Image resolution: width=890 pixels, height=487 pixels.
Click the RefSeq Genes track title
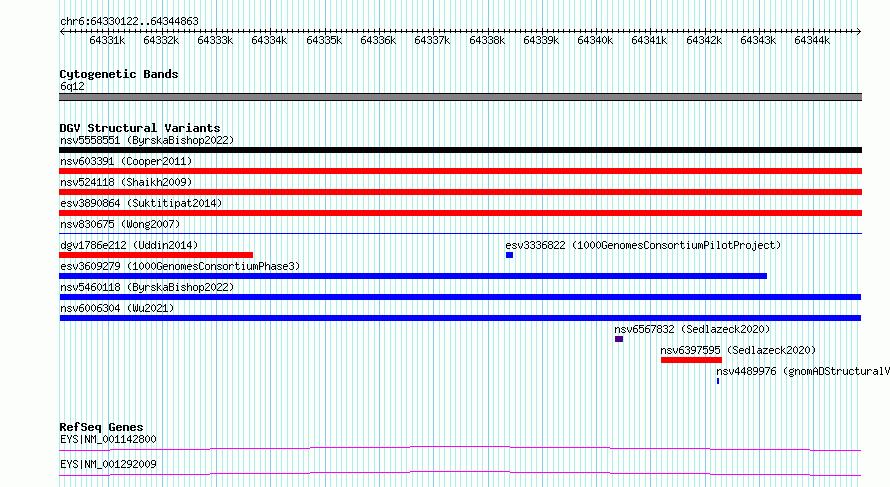(x=101, y=427)
